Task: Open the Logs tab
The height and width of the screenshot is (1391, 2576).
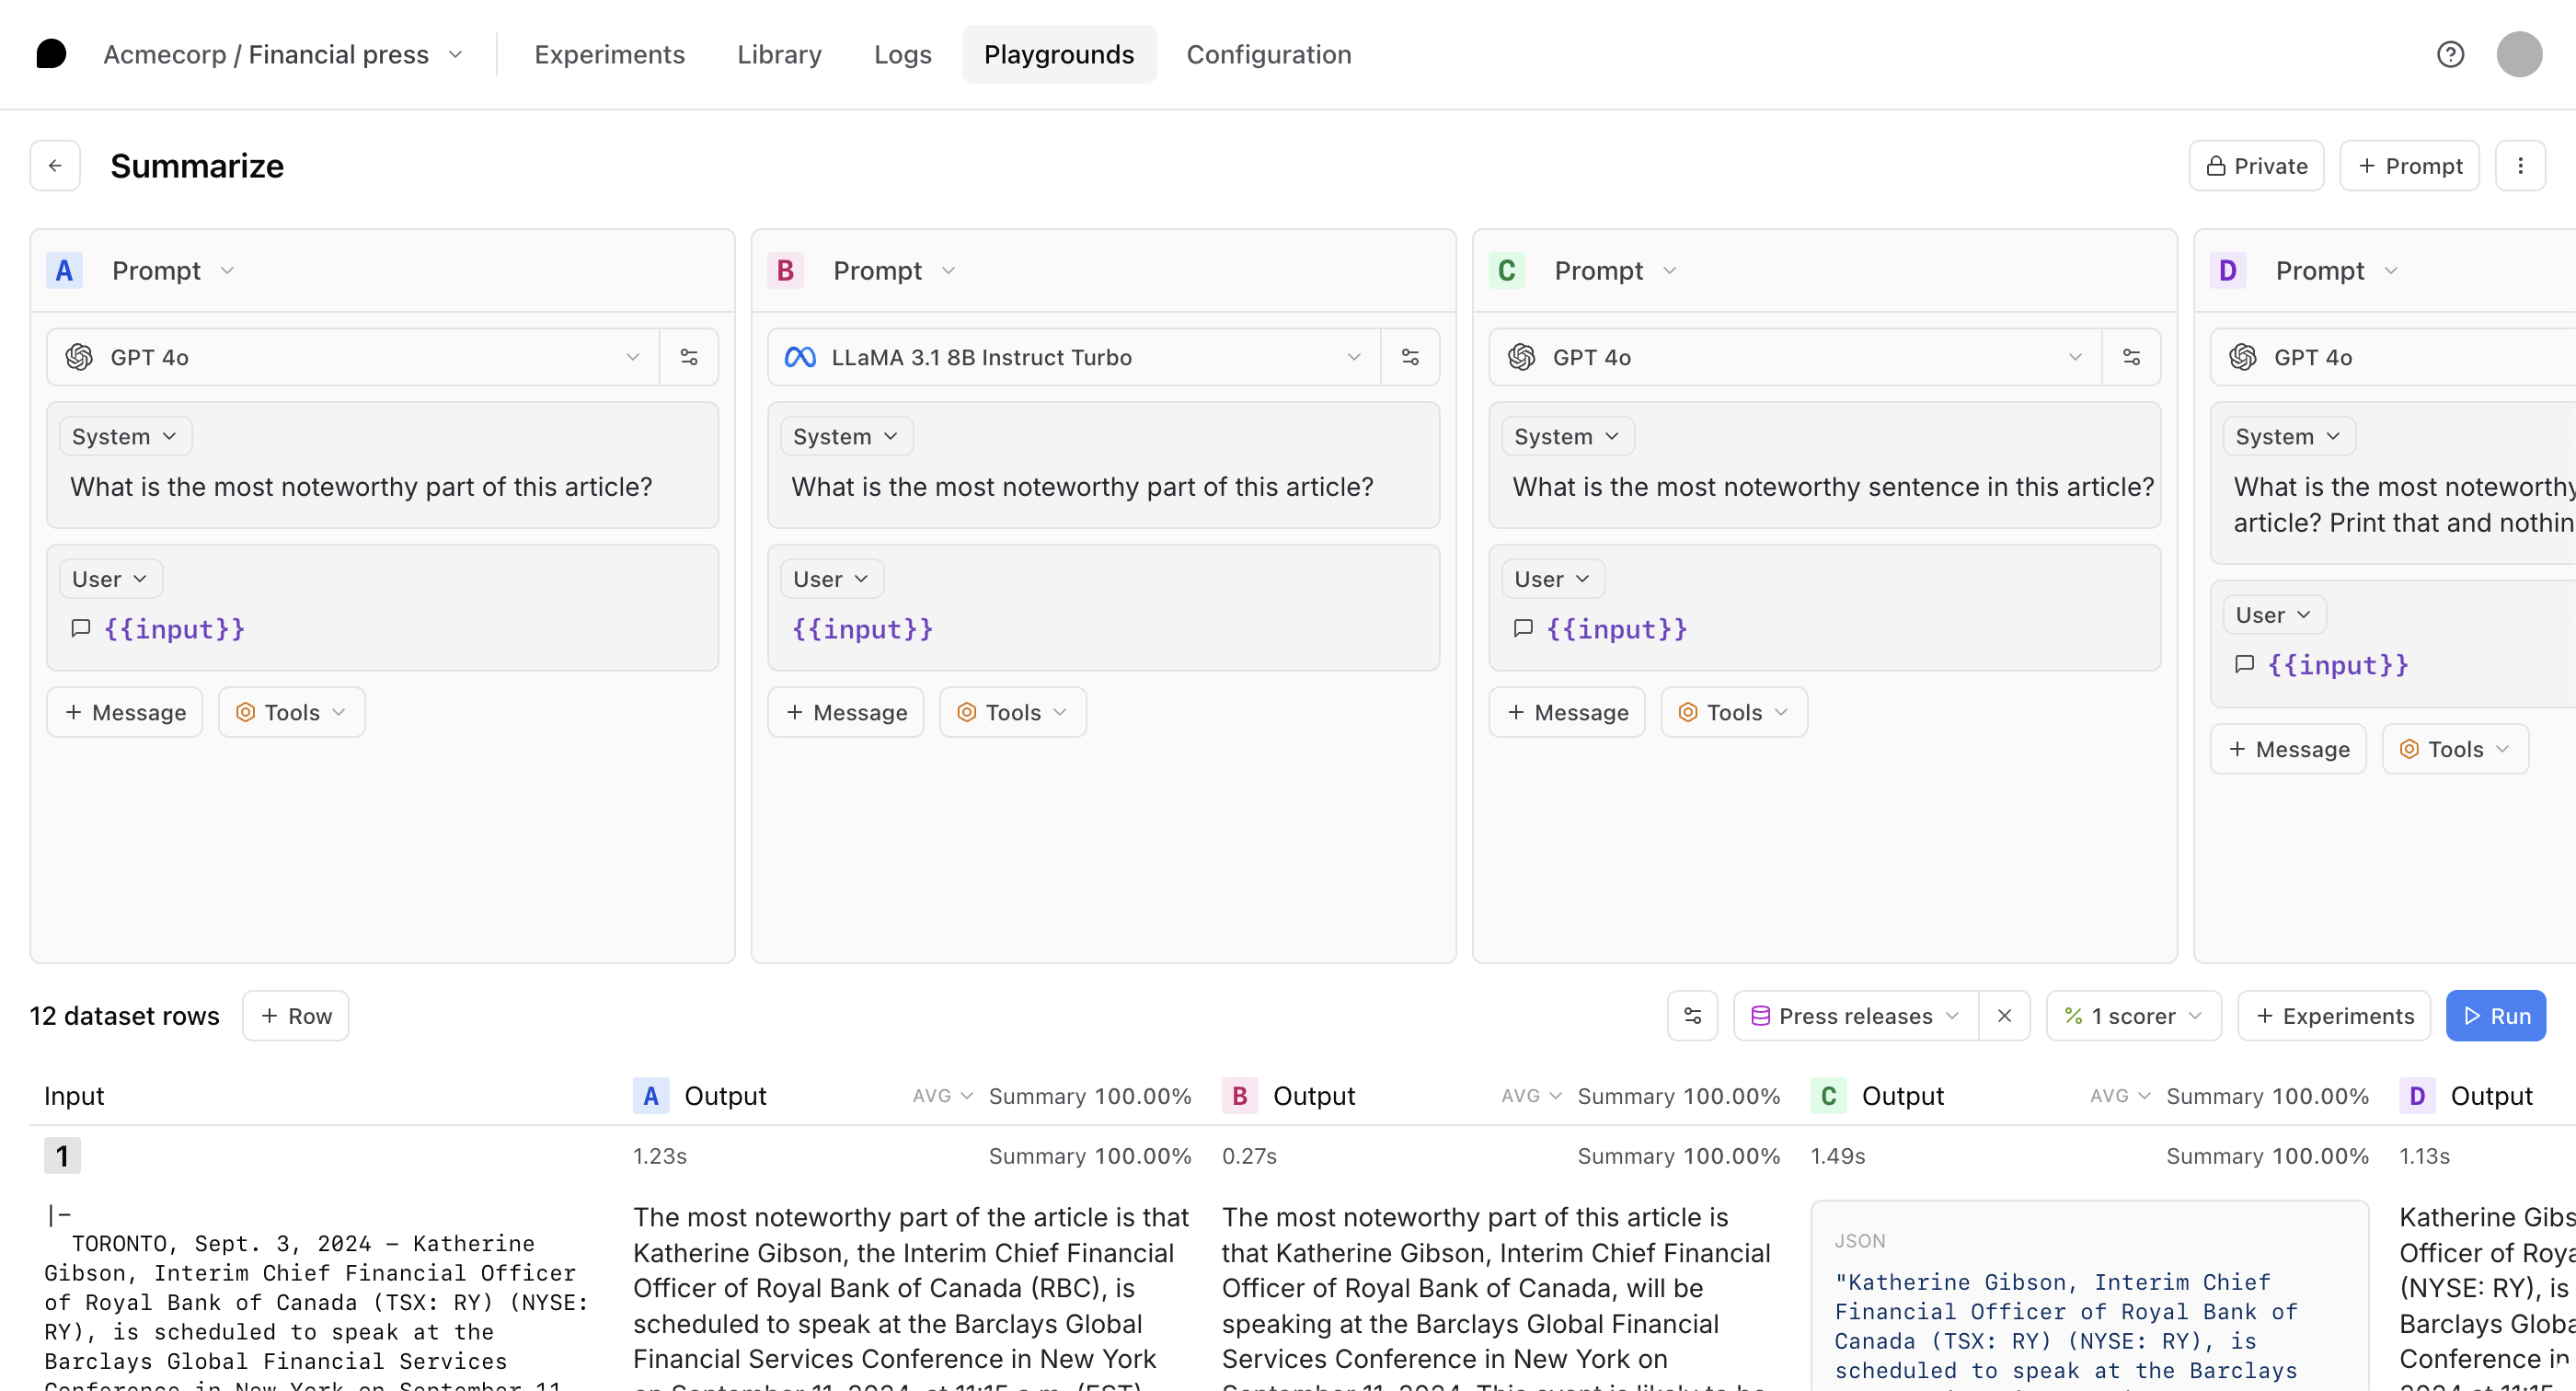Action: 902,54
